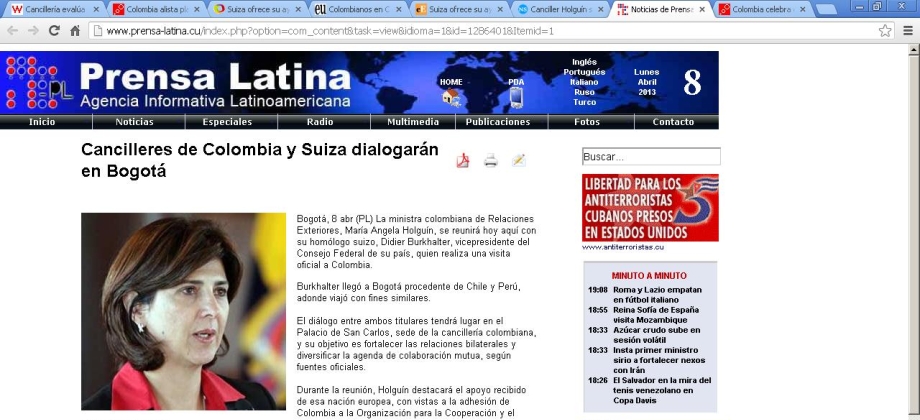Switch to 'Canciller Holguín' tab
The height and width of the screenshot is (420, 920).
pos(559,9)
